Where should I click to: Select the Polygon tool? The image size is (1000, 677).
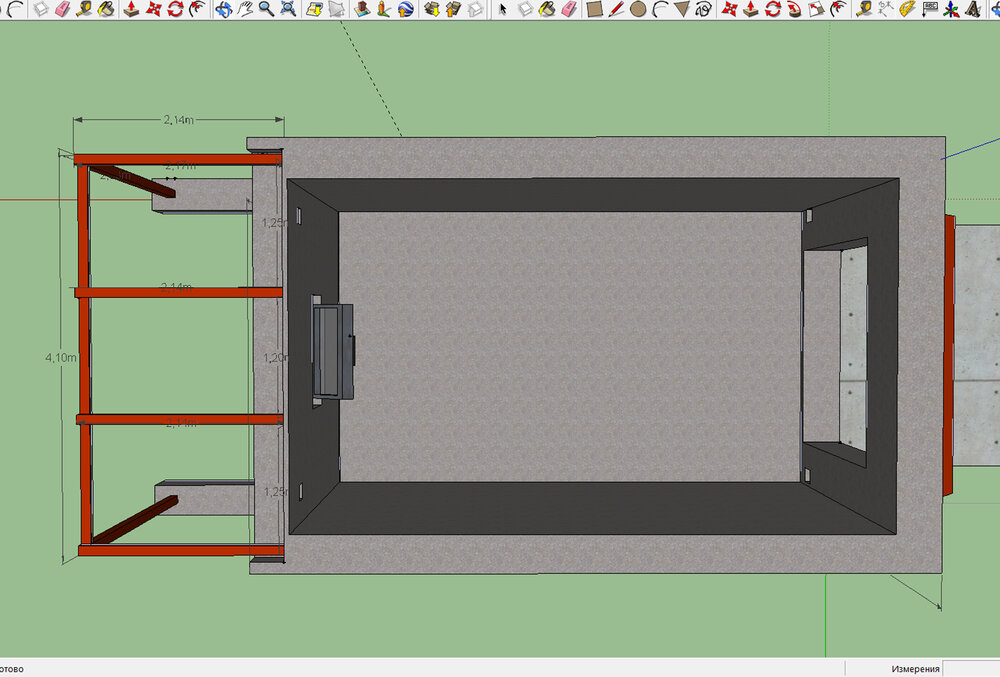pyautogui.click(x=682, y=9)
